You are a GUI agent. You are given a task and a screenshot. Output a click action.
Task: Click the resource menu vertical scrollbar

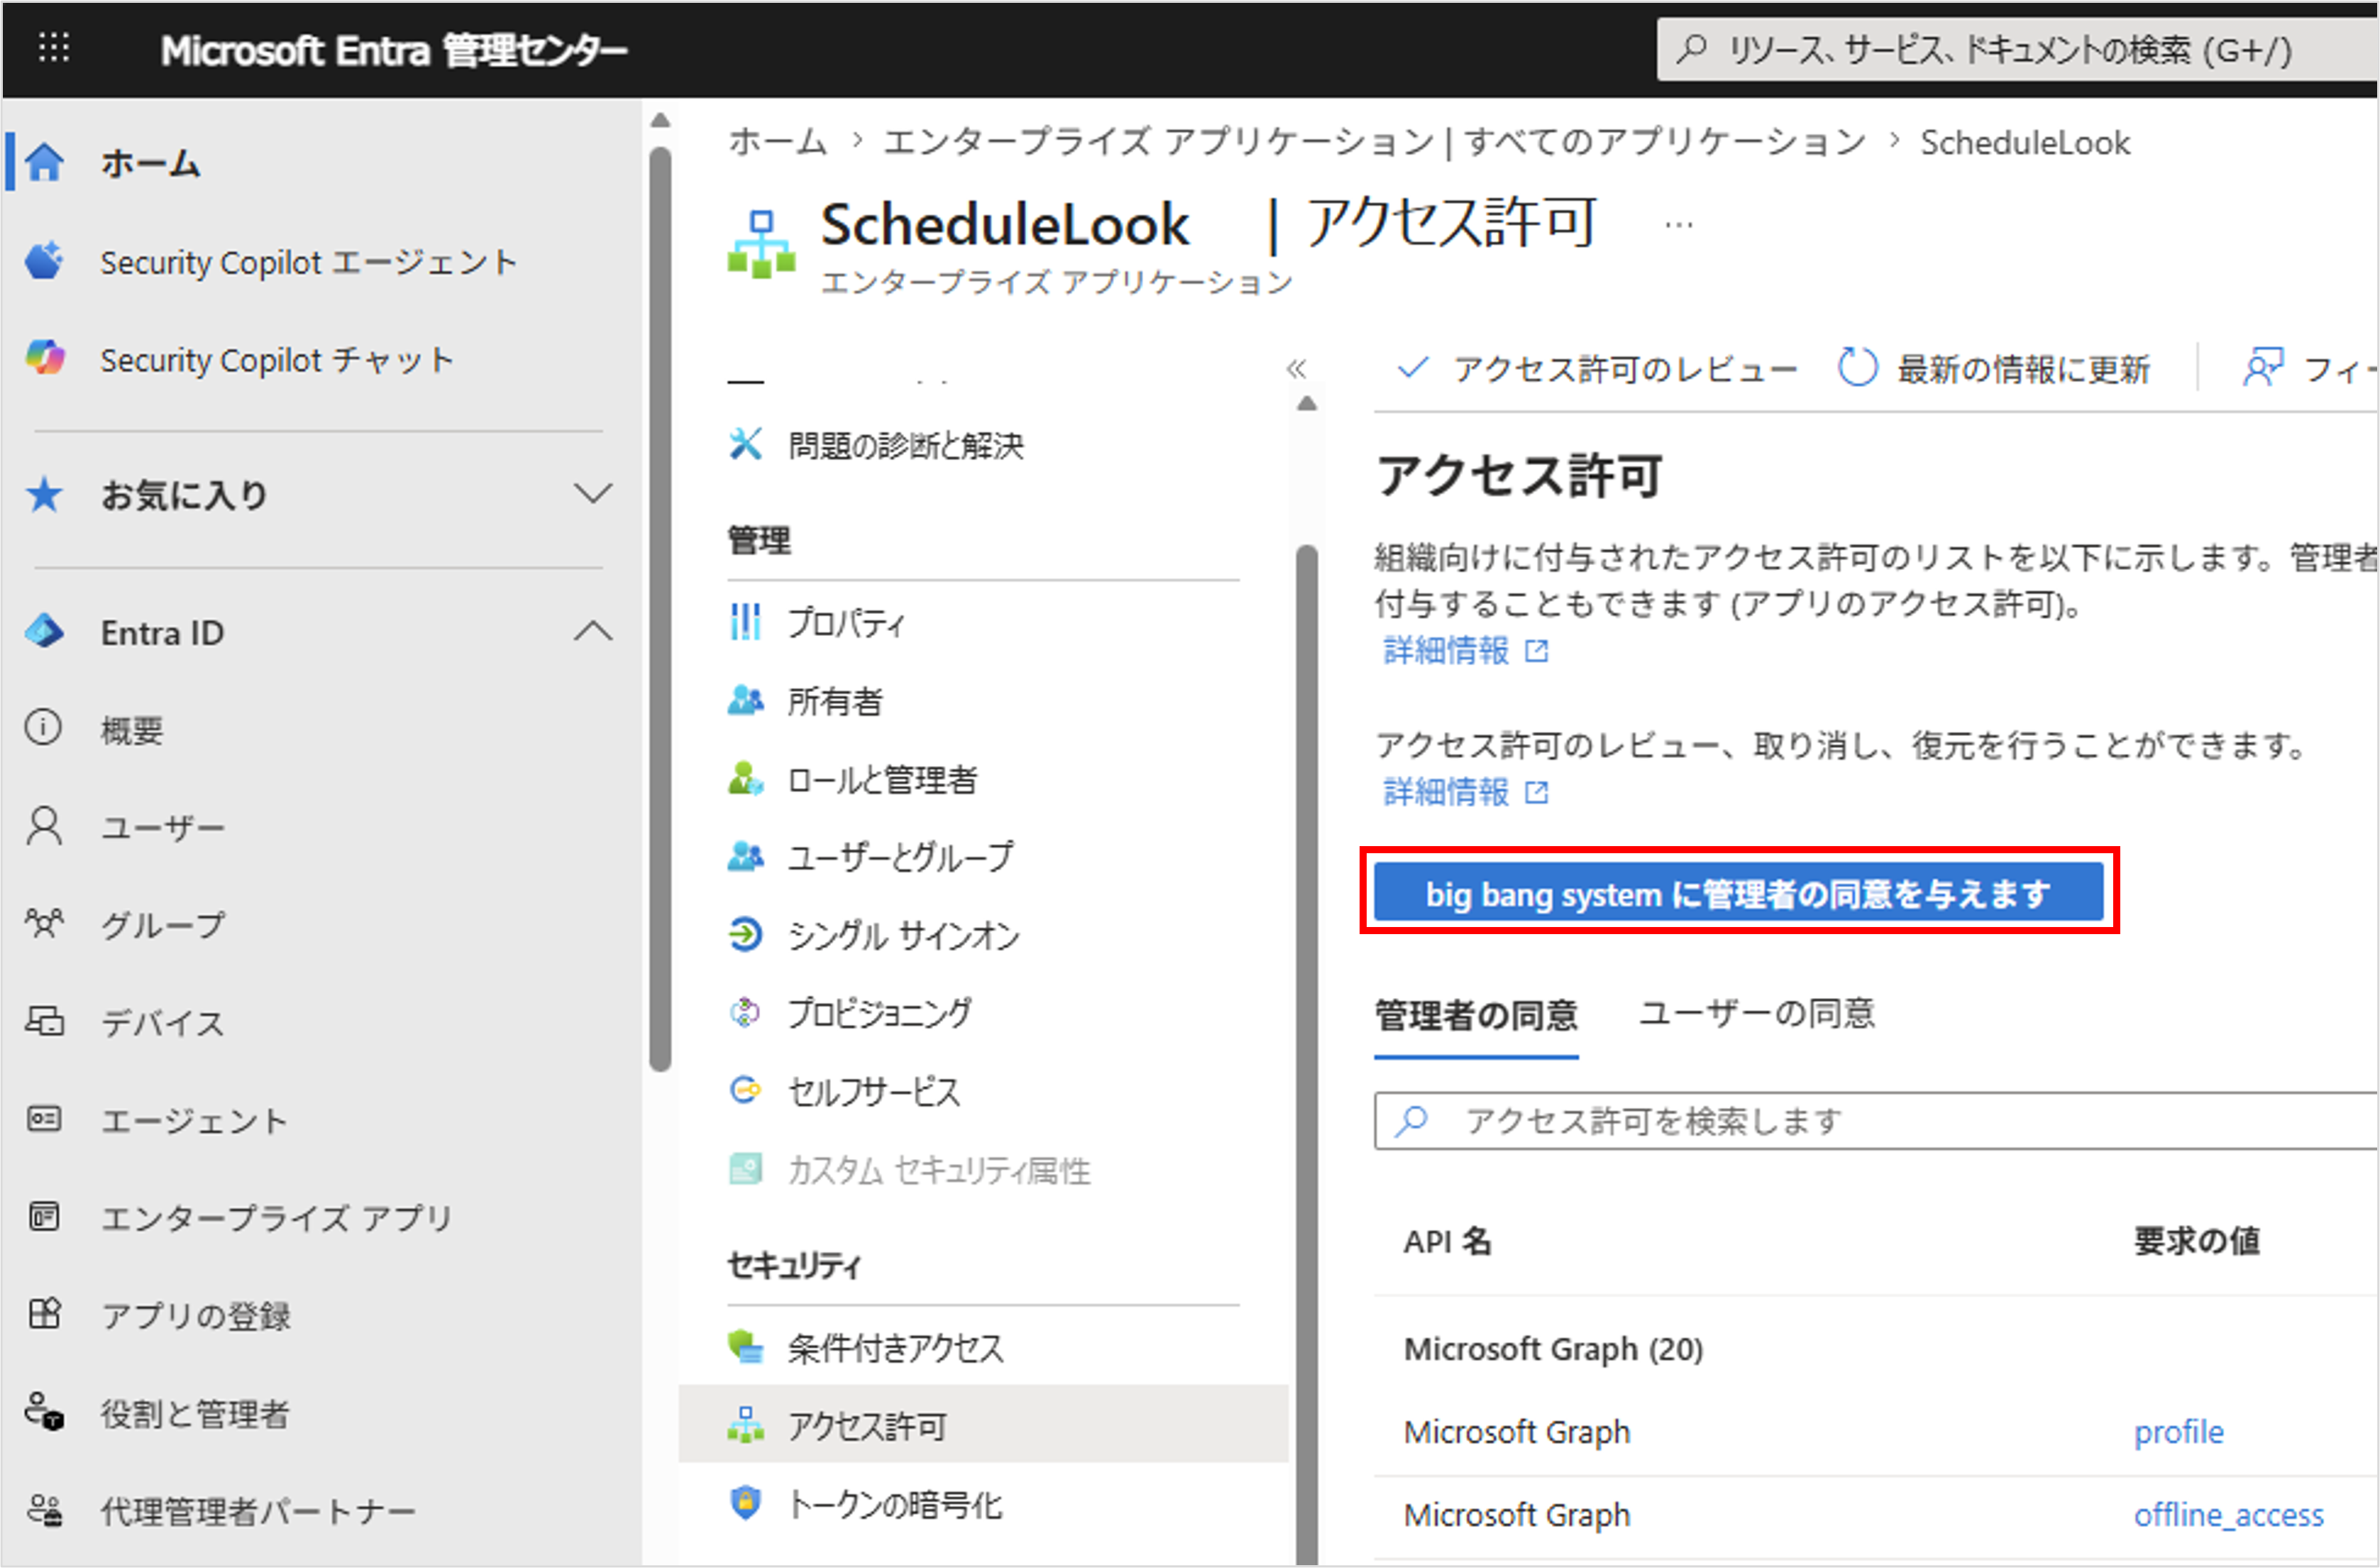pyautogui.click(x=1306, y=1055)
